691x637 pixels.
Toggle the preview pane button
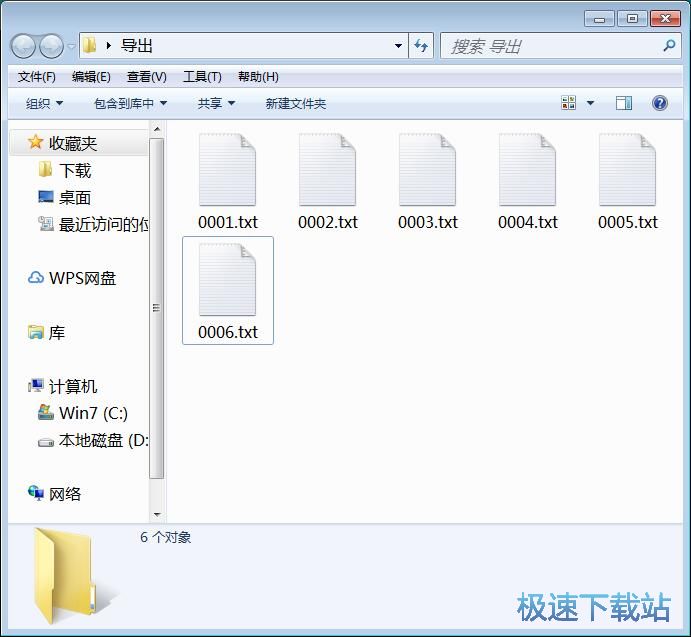(624, 103)
